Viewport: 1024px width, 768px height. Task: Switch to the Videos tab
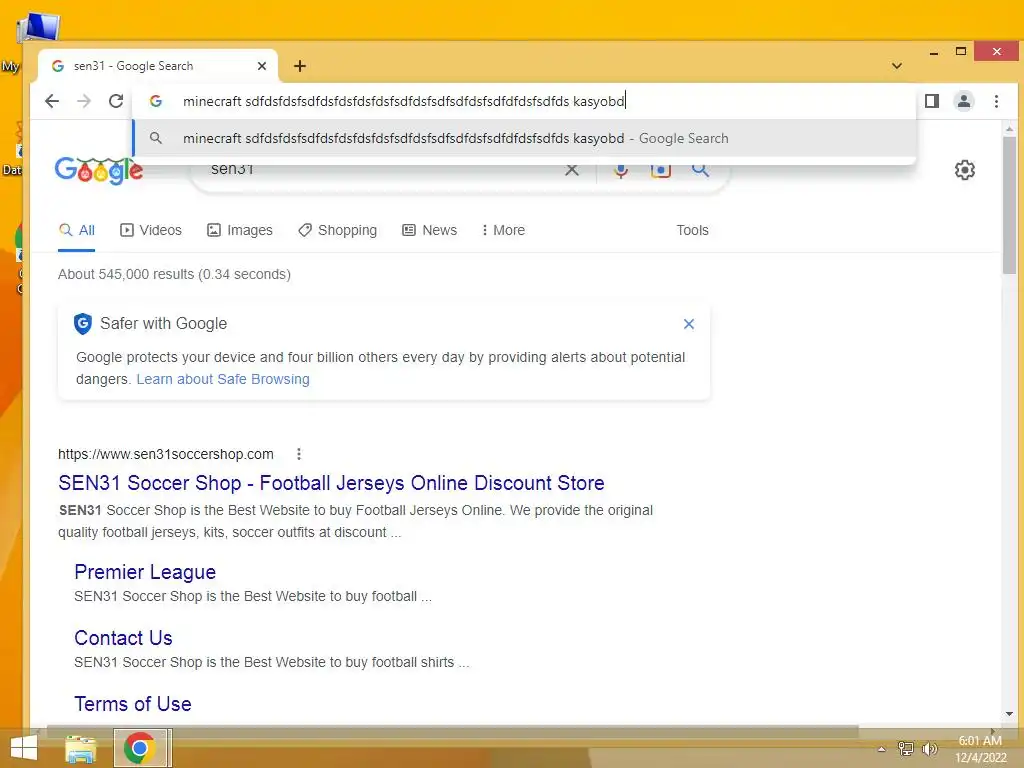coord(151,231)
